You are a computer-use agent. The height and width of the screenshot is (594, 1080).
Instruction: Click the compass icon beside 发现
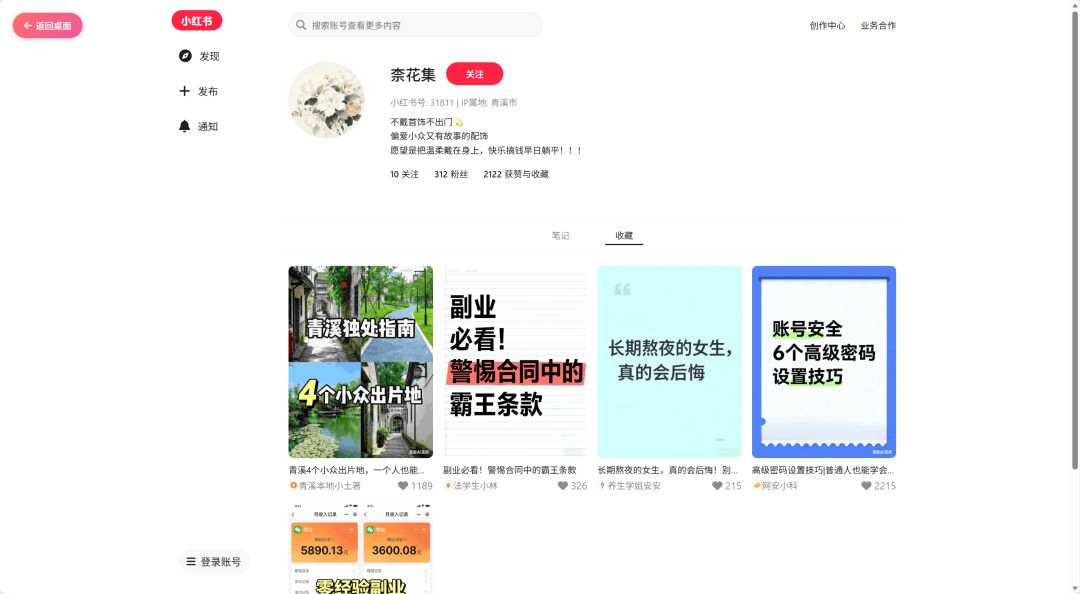(x=185, y=56)
